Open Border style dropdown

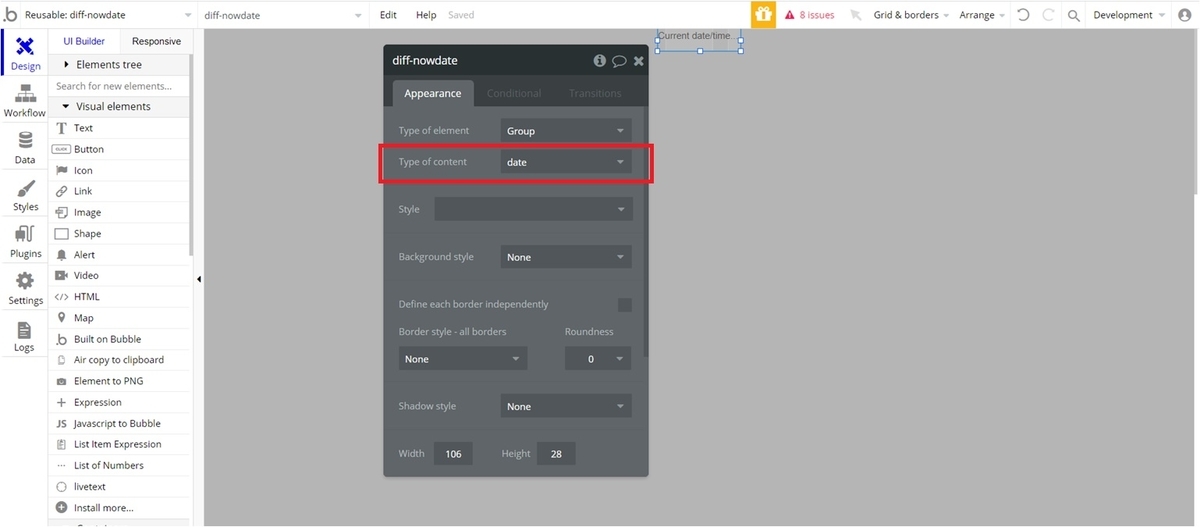click(463, 359)
